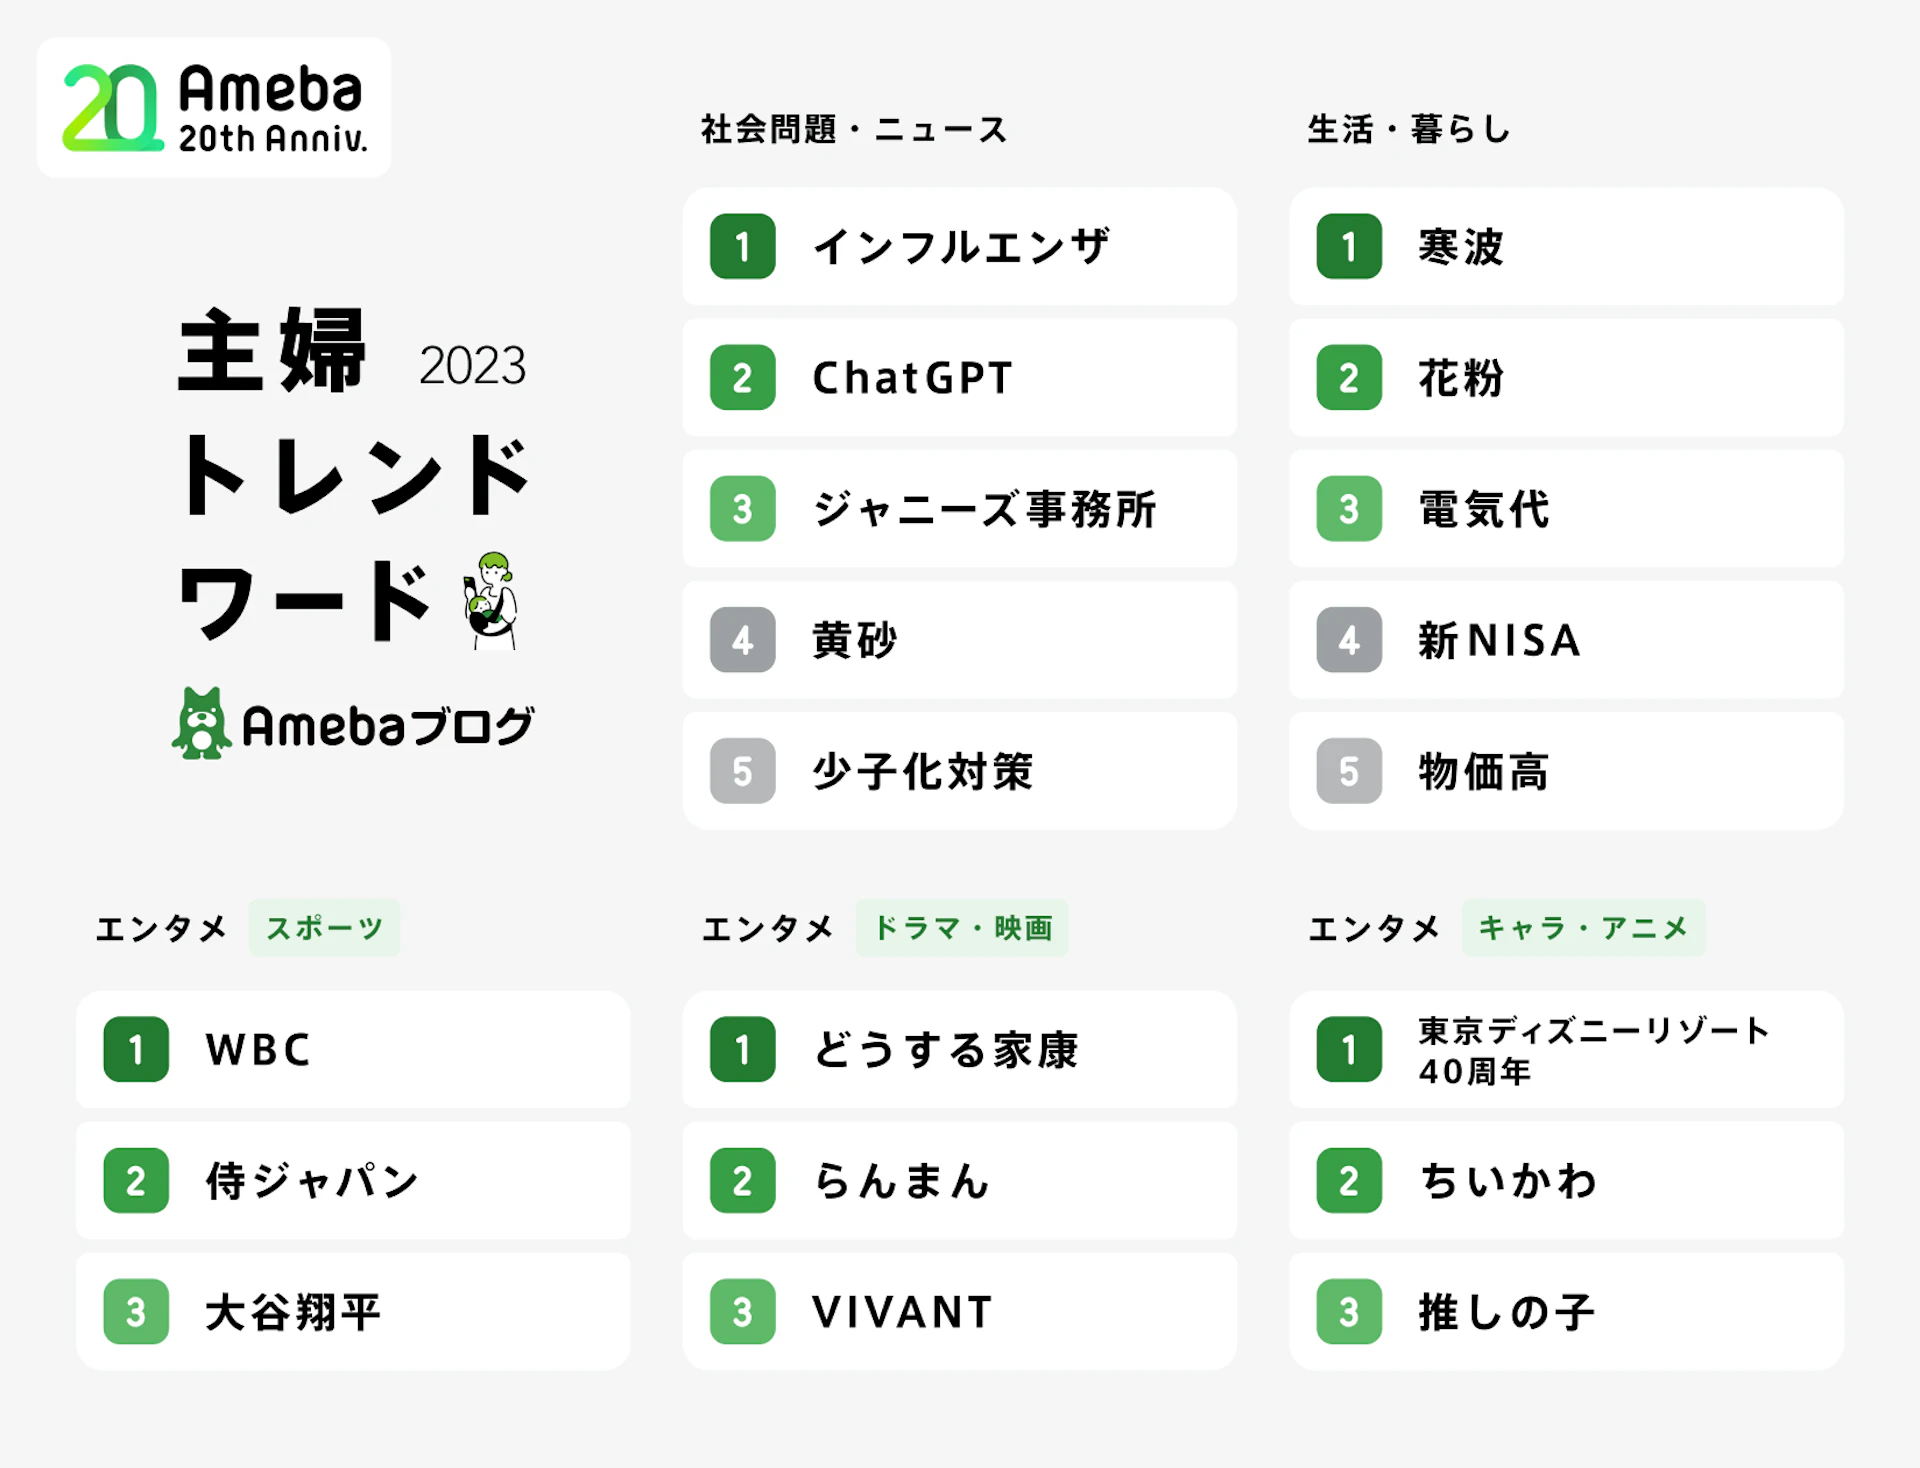The image size is (1920, 1468).
Task: Select the ドラマ・映画 category tag
Action: coord(962,928)
